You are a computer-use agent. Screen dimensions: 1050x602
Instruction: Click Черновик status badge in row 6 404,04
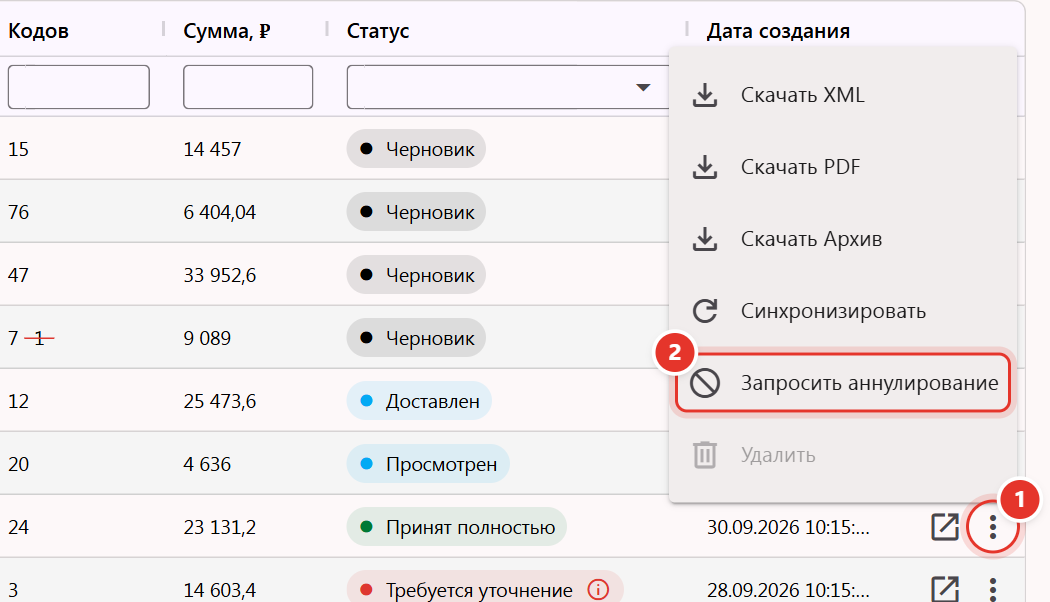pos(416,212)
